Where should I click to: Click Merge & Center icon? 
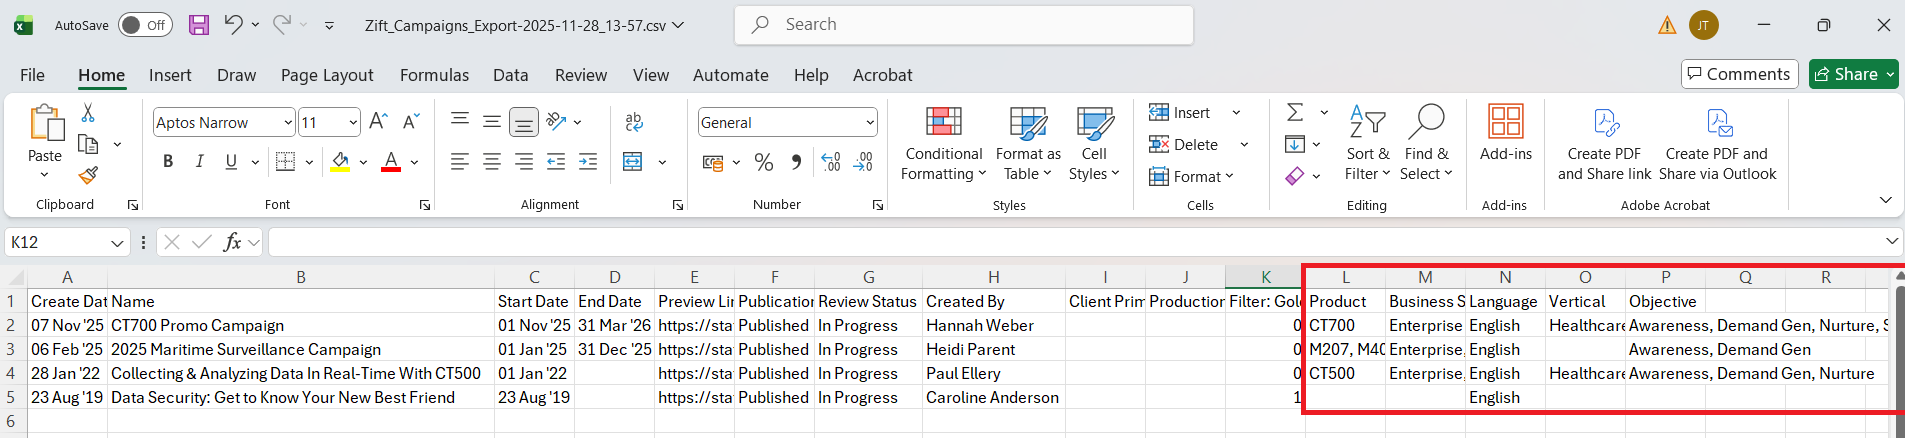pyautogui.click(x=632, y=161)
